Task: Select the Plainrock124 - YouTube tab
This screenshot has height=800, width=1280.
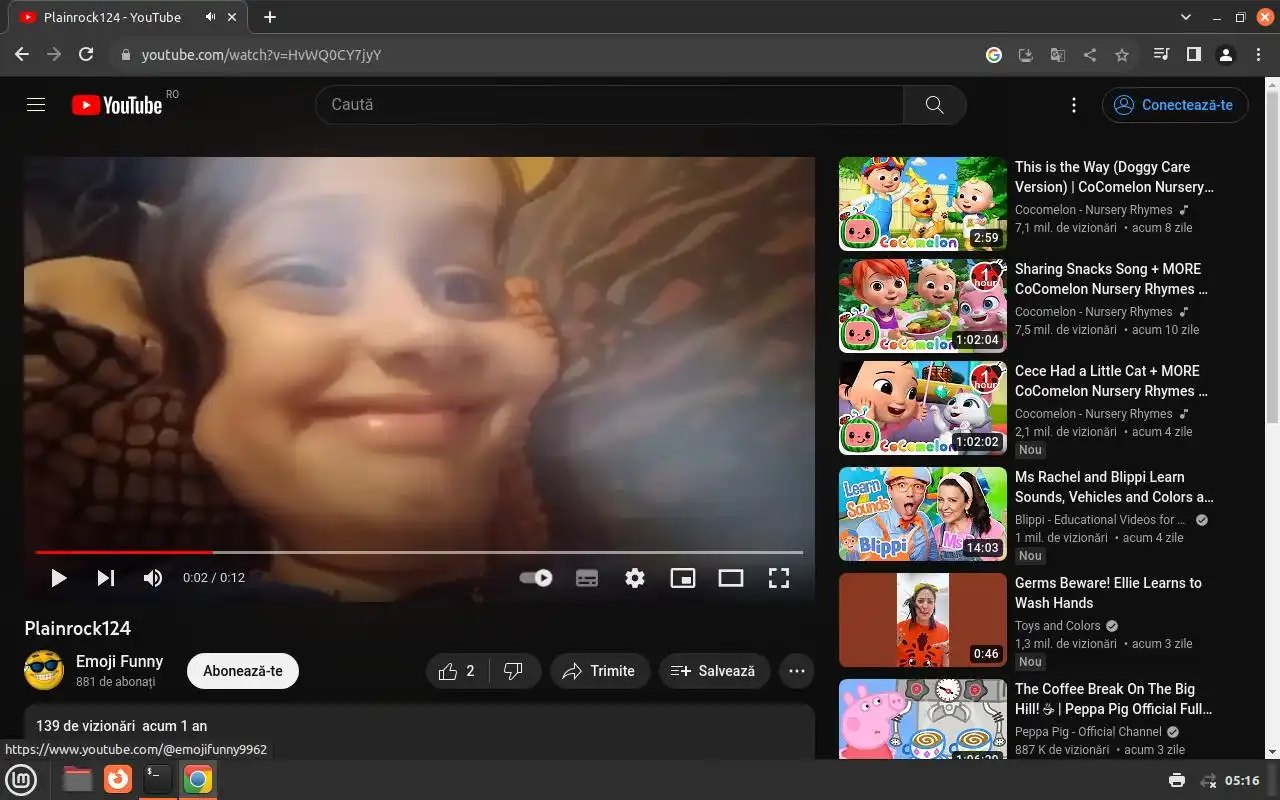Action: [x=126, y=17]
